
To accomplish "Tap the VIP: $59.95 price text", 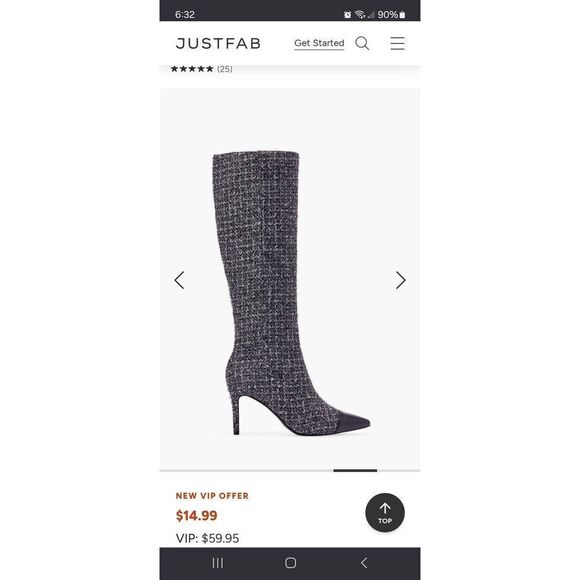I will click(207, 538).
